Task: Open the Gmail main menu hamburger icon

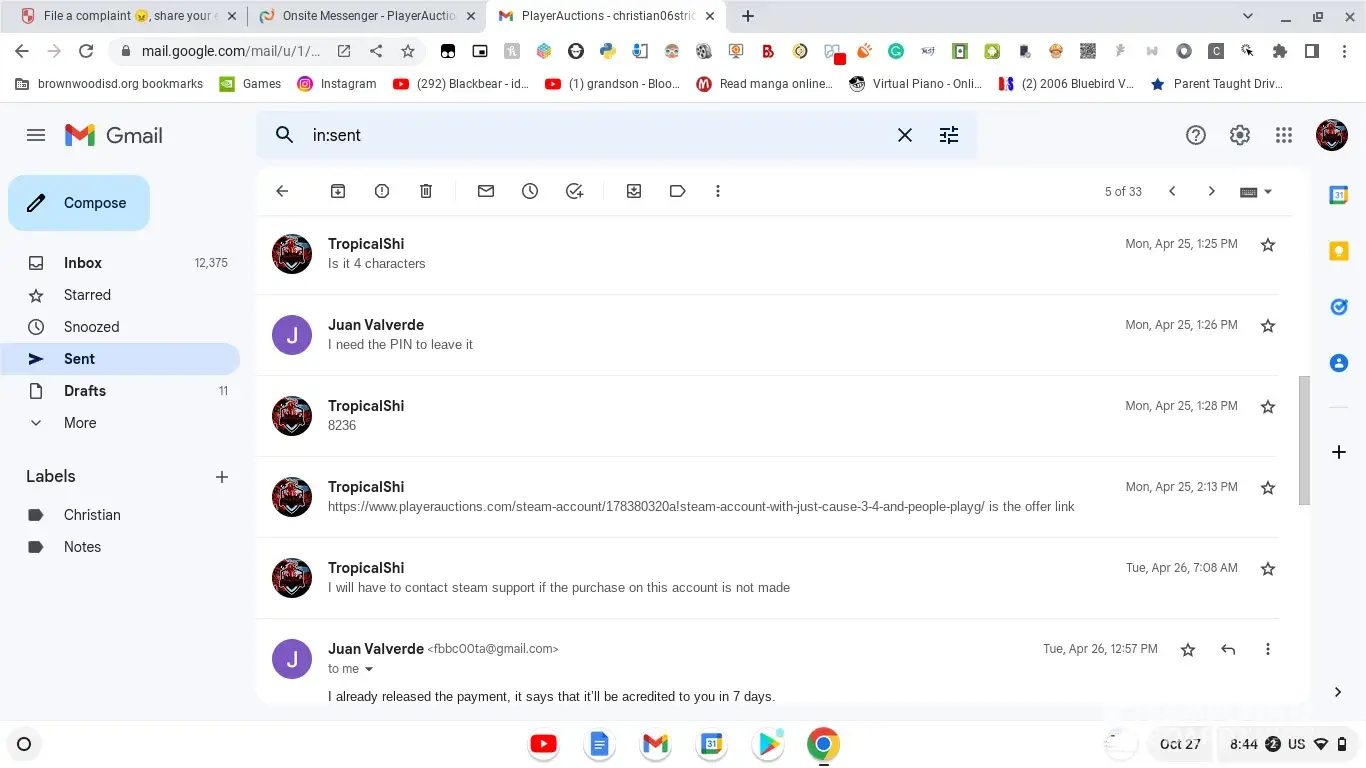Action: [x=36, y=135]
